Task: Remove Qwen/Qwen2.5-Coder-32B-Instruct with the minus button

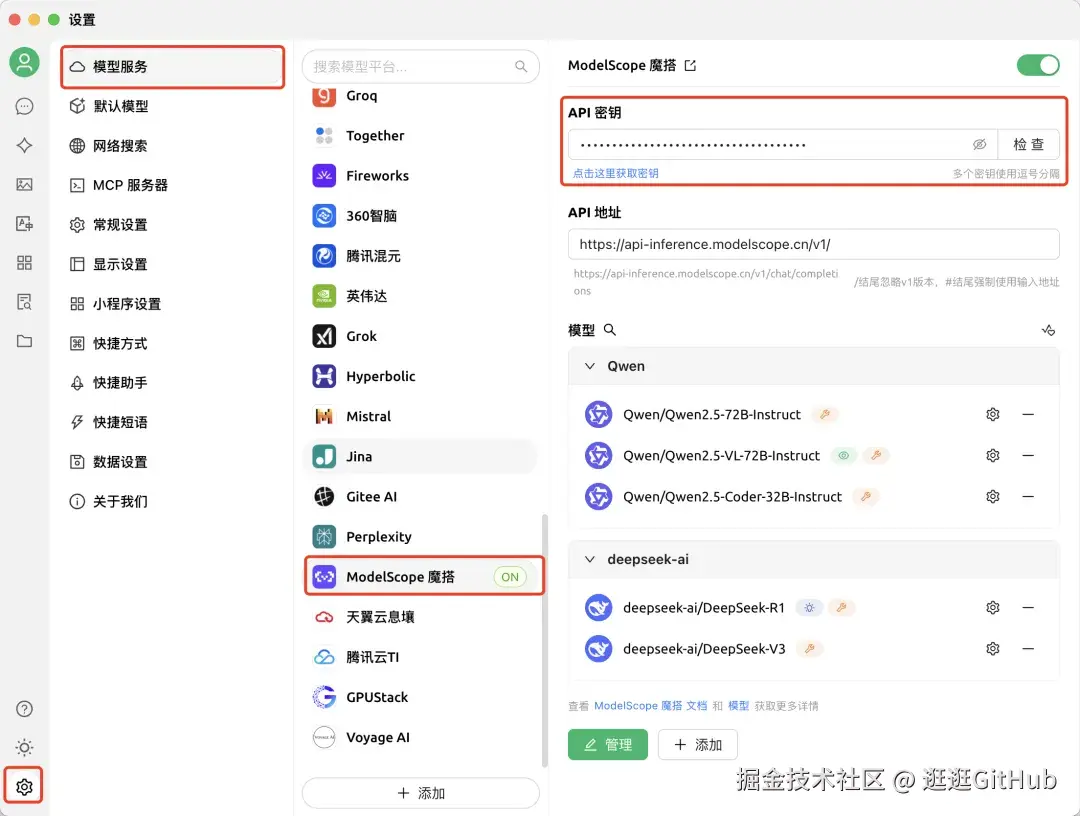Action: pyautogui.click(x=1028, y=495)
